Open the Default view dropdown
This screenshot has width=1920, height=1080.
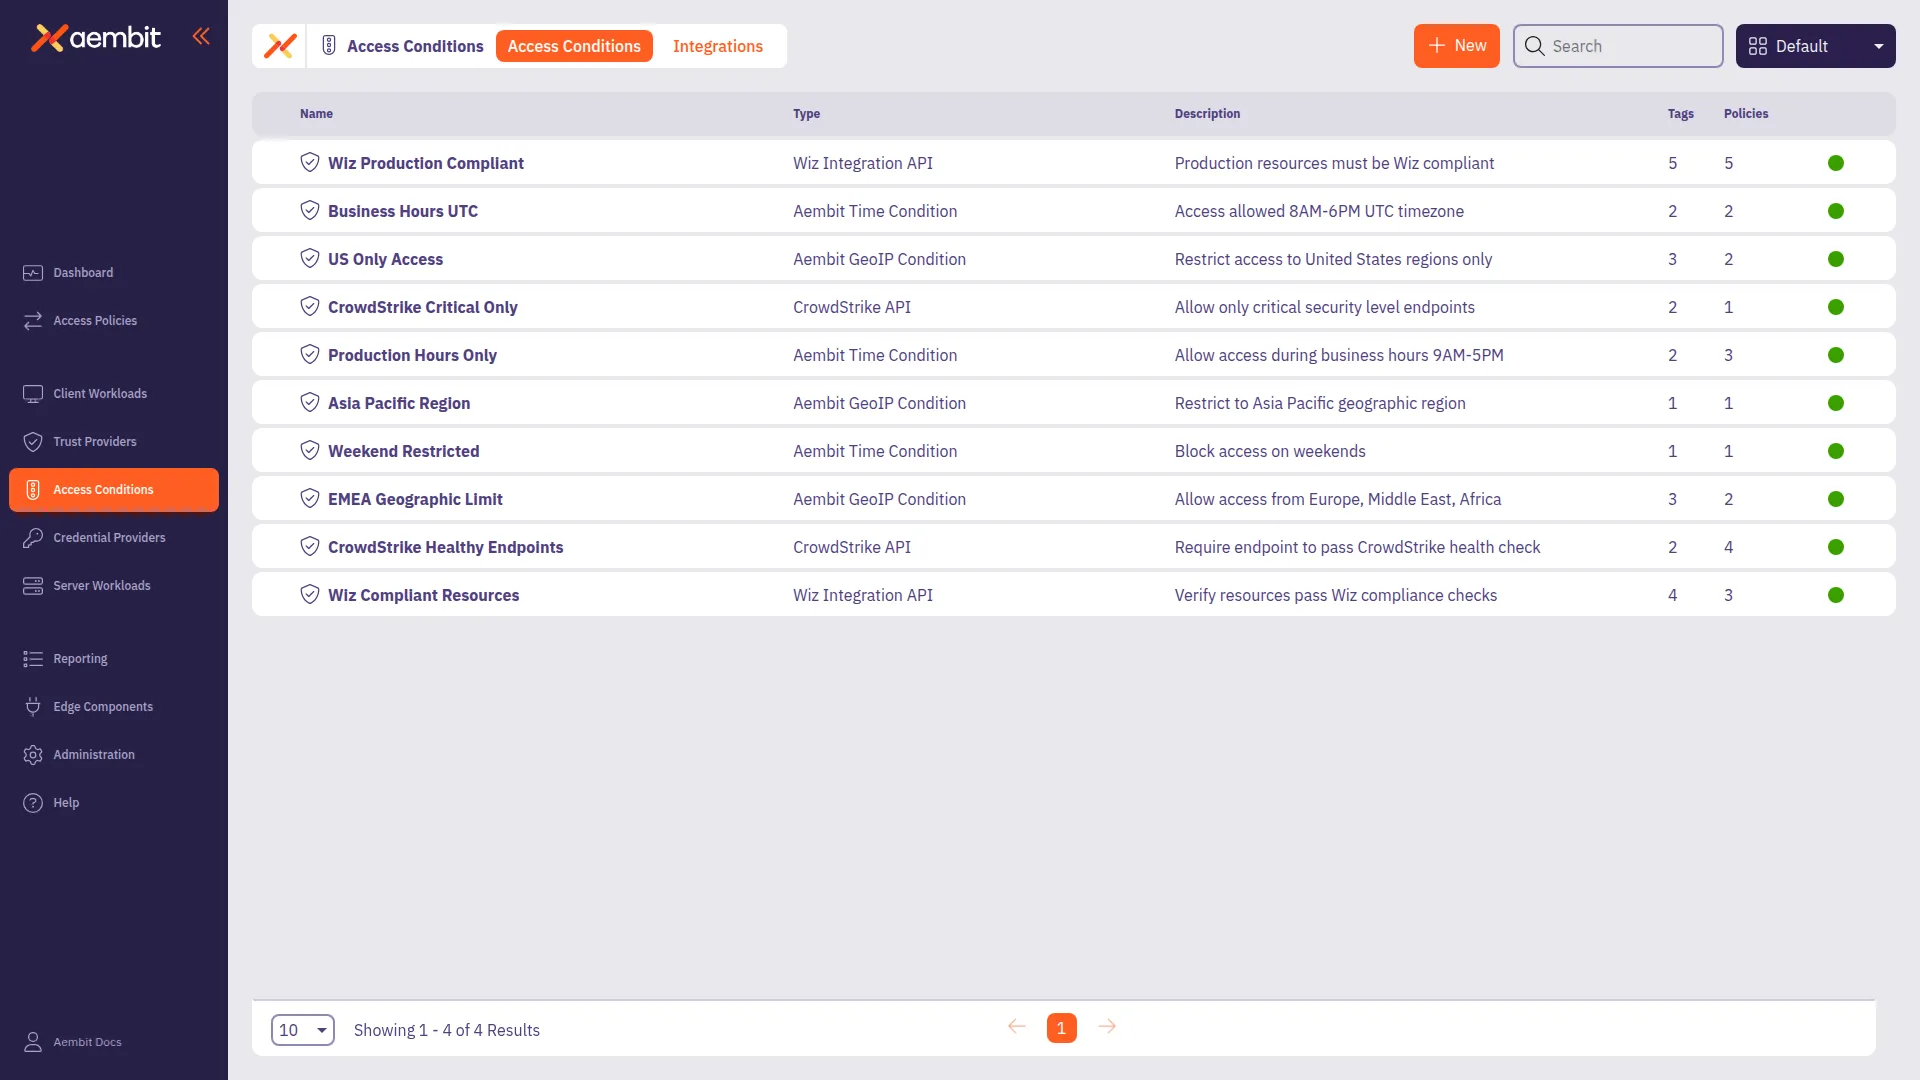1814,46
